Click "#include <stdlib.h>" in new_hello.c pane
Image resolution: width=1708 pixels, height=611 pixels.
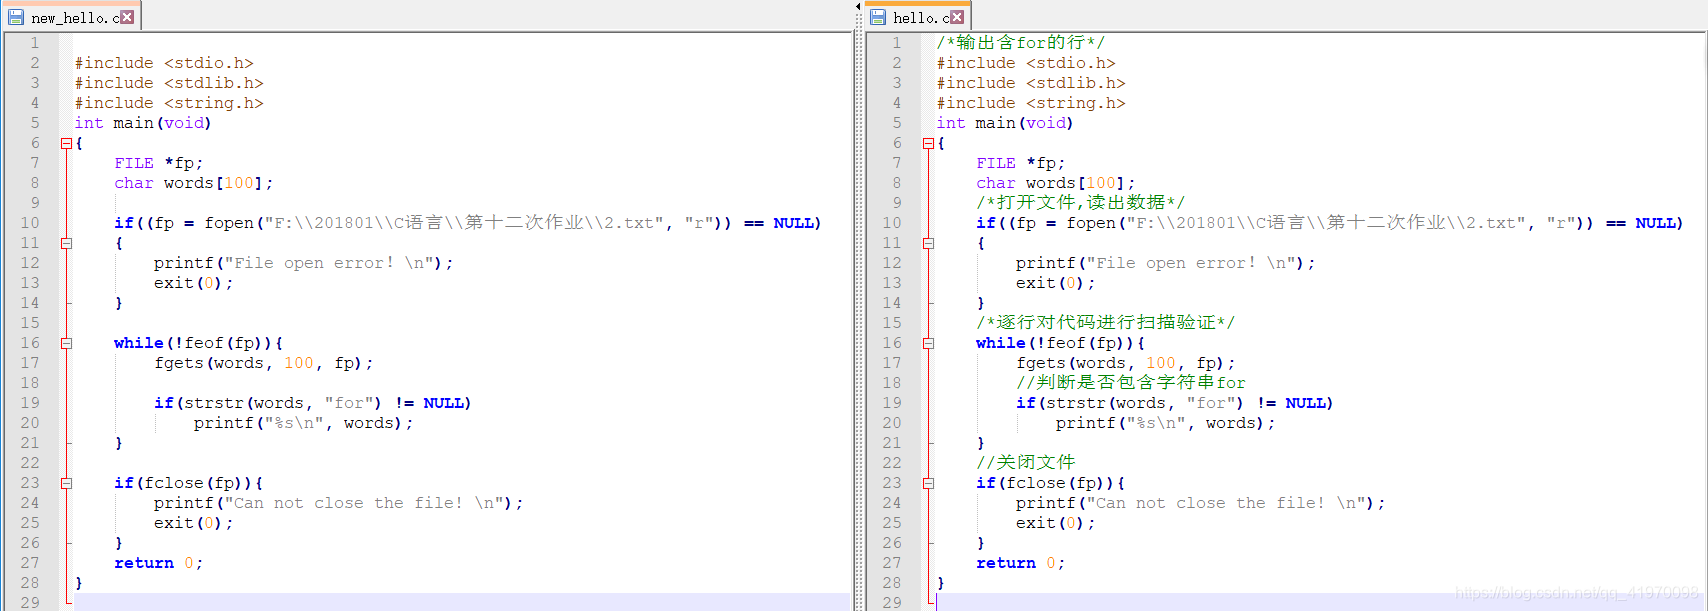click(169, 83)
